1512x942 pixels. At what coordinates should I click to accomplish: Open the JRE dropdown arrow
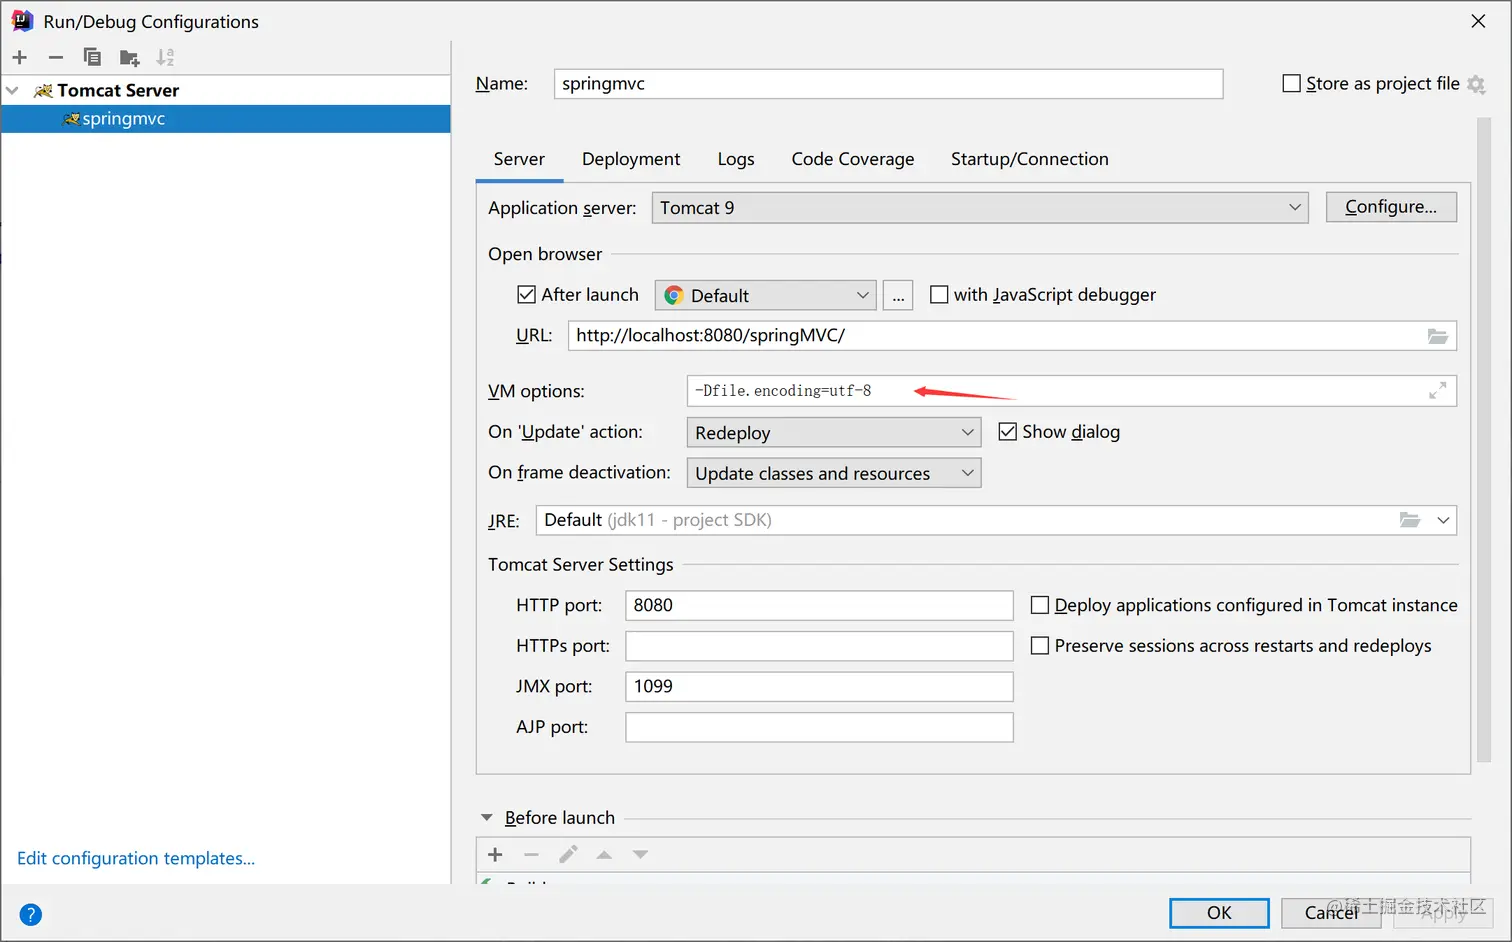pyautogui.click(x=1443, y=520)
